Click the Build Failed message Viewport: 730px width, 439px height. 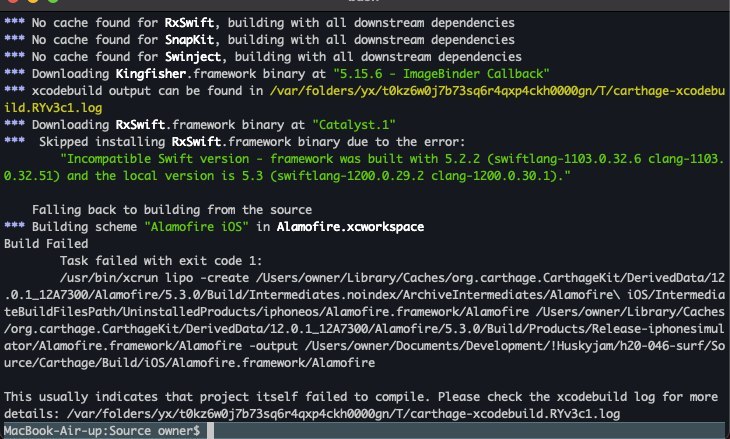pyautogui.click(x=46, y=243)
